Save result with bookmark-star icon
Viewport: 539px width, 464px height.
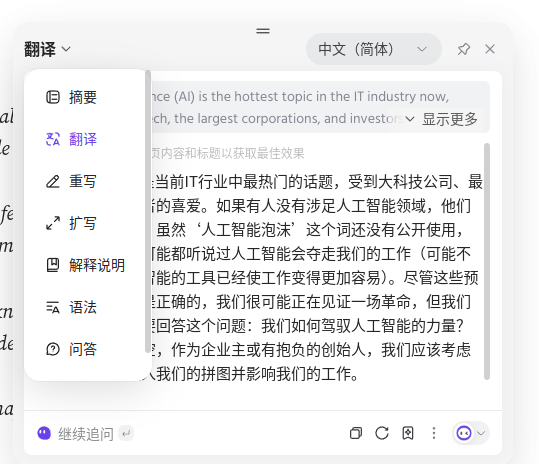pyautogui.click(x=408, y=433)
